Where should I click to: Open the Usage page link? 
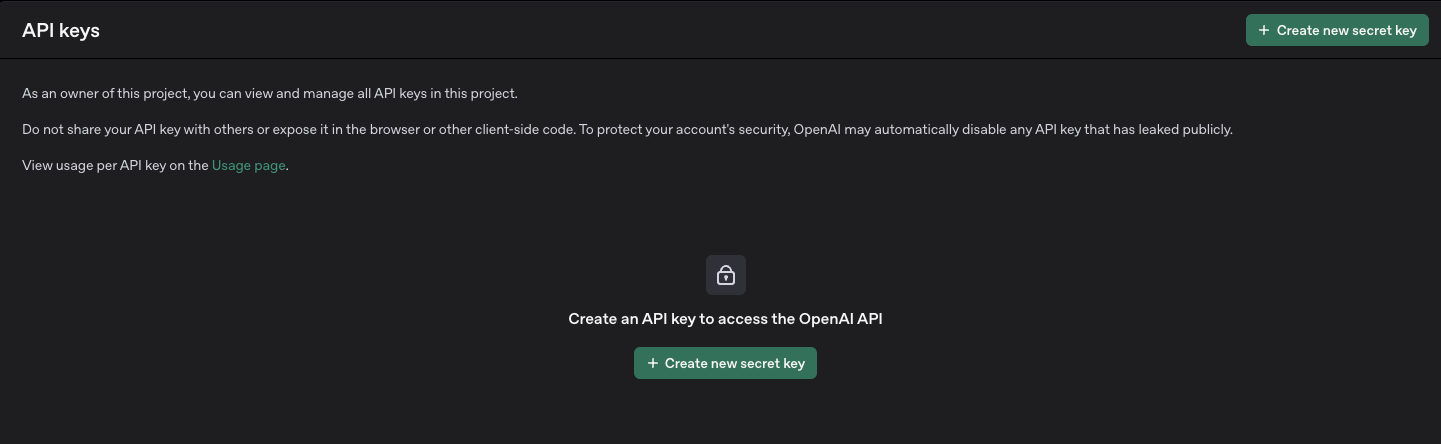click(x=249, y=165)
